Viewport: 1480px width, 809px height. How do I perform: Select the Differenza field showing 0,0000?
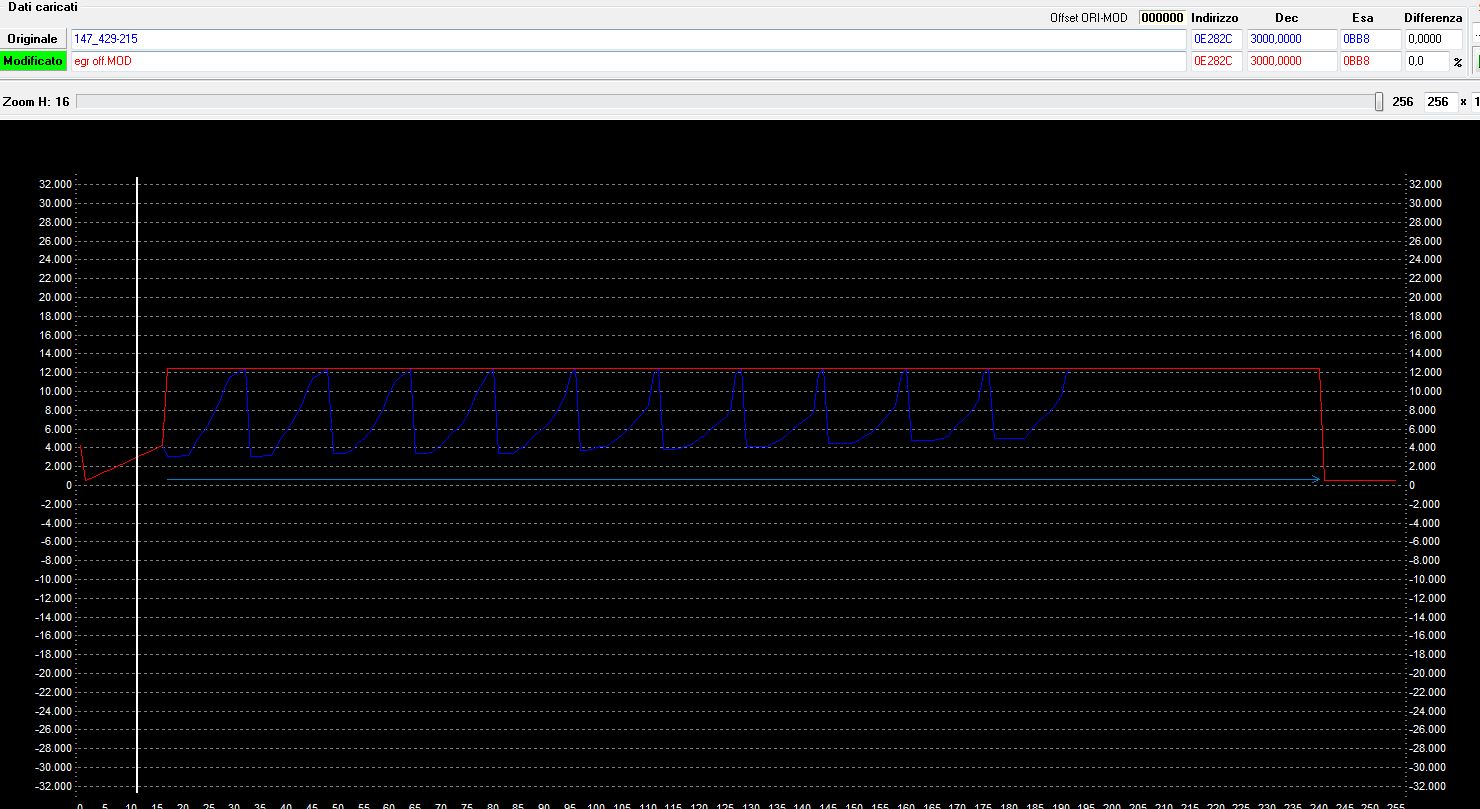tap(1432, 39)
